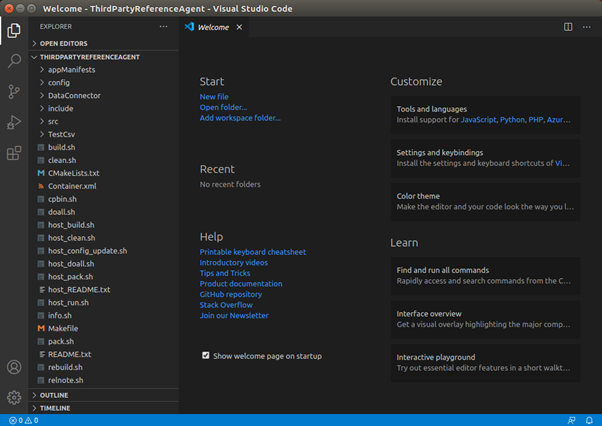
Task: Open rebuild.sh file
Action: (x=104, y=367)
